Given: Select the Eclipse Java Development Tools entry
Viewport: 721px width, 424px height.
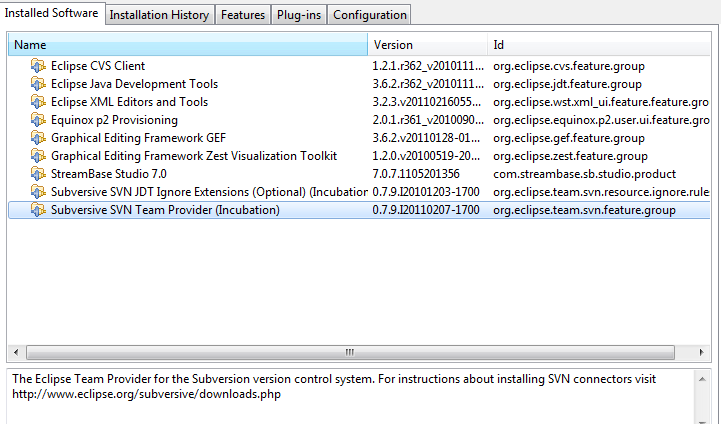Looking at the screenshot, I should coord(134,84).
